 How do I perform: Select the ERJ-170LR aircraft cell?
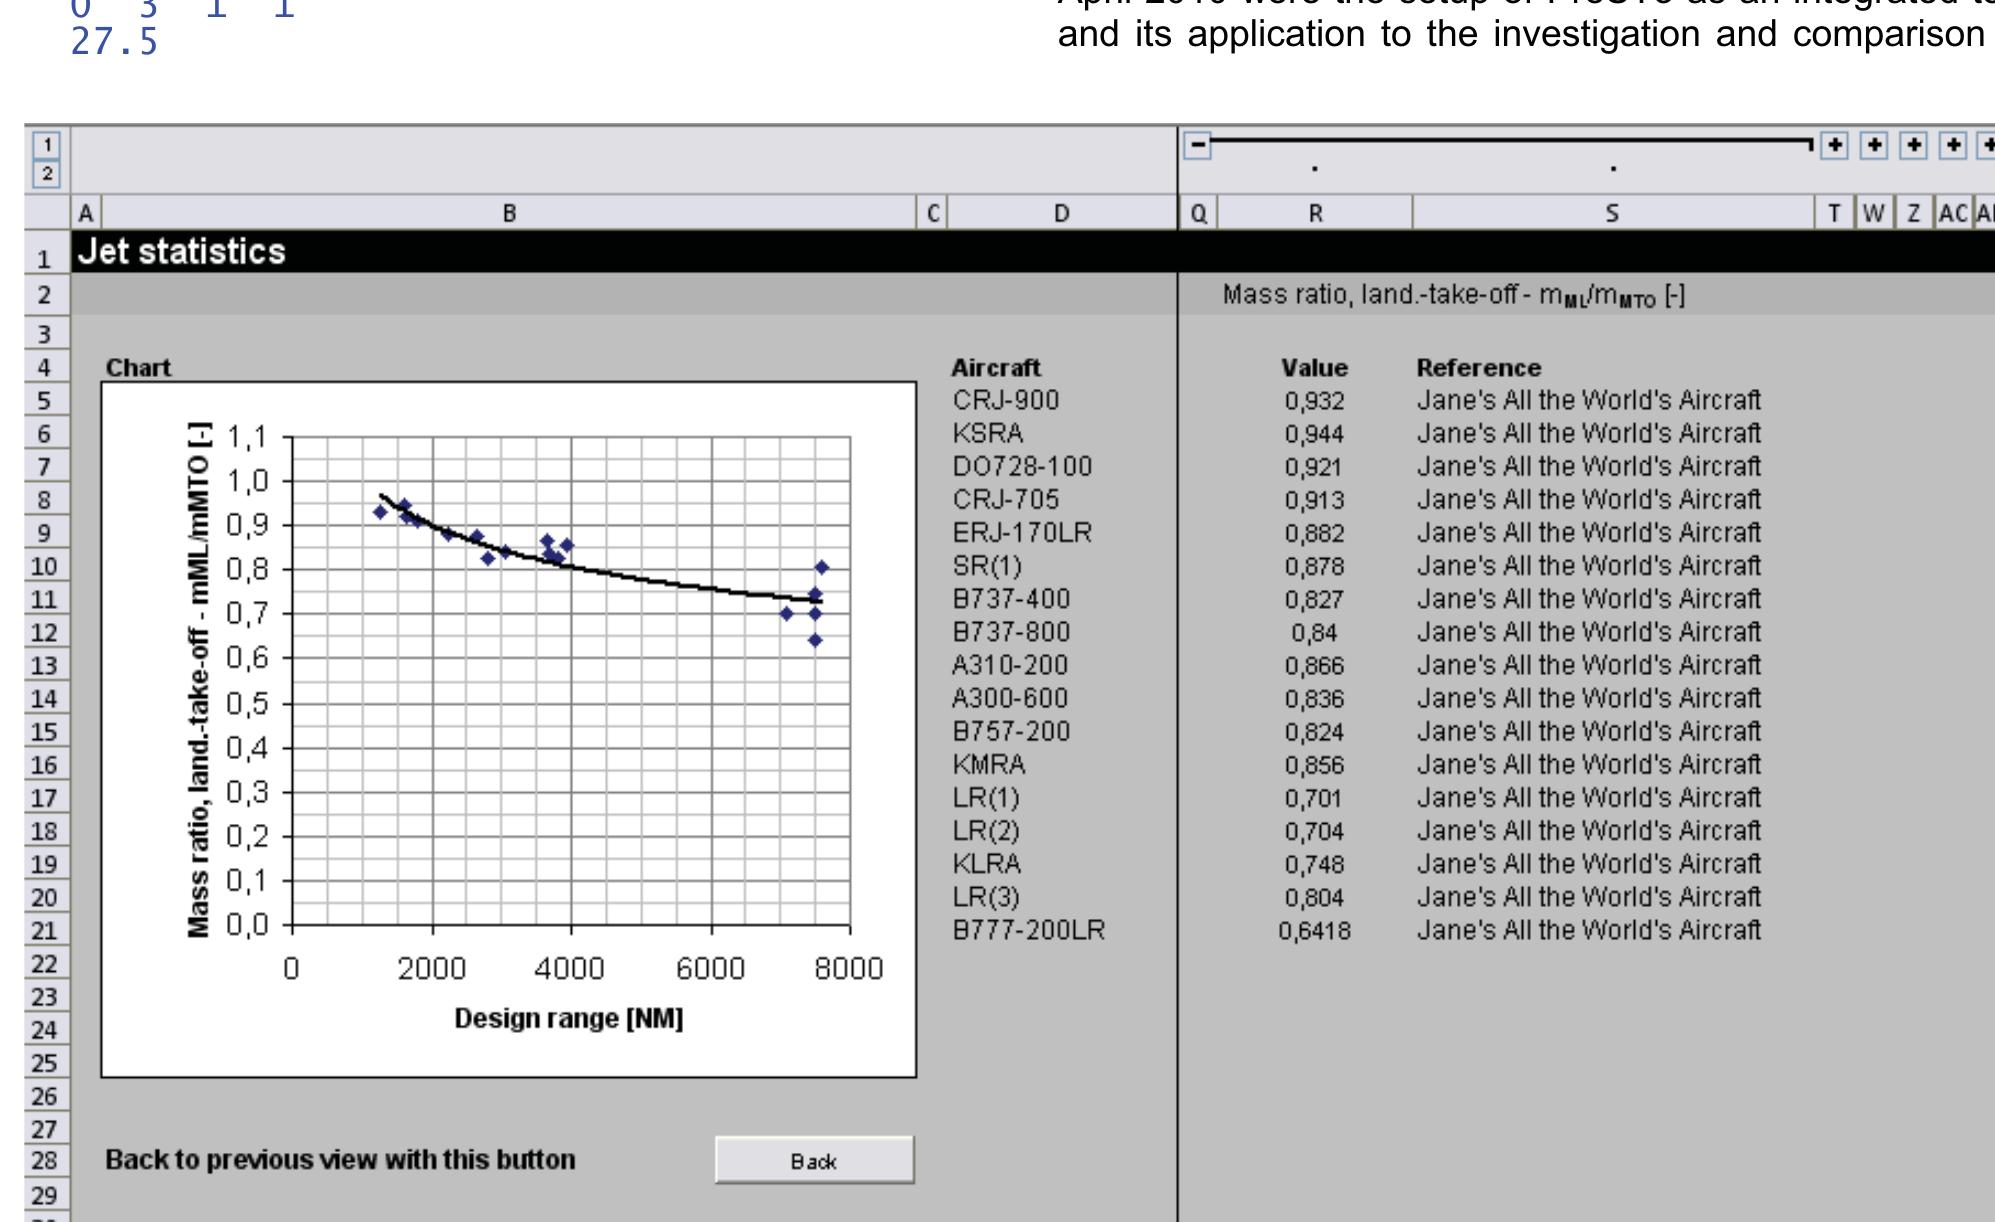click(1022, 532)
